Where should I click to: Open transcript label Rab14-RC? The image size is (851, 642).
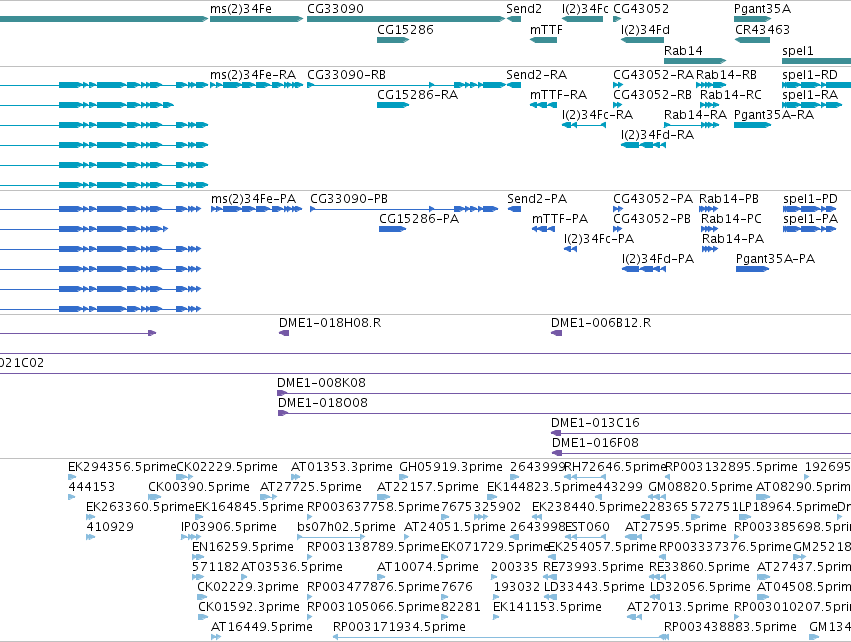[731, 94]
